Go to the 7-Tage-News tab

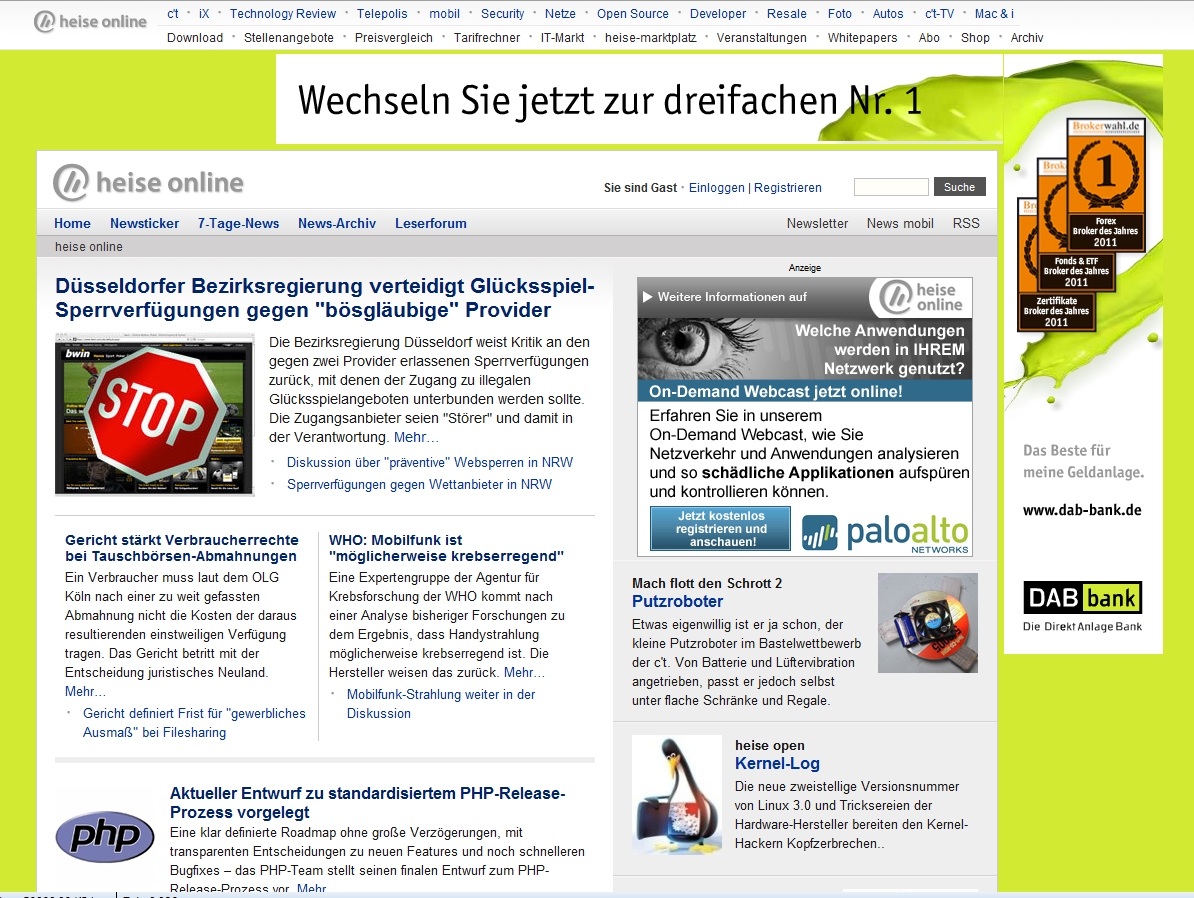238,224
